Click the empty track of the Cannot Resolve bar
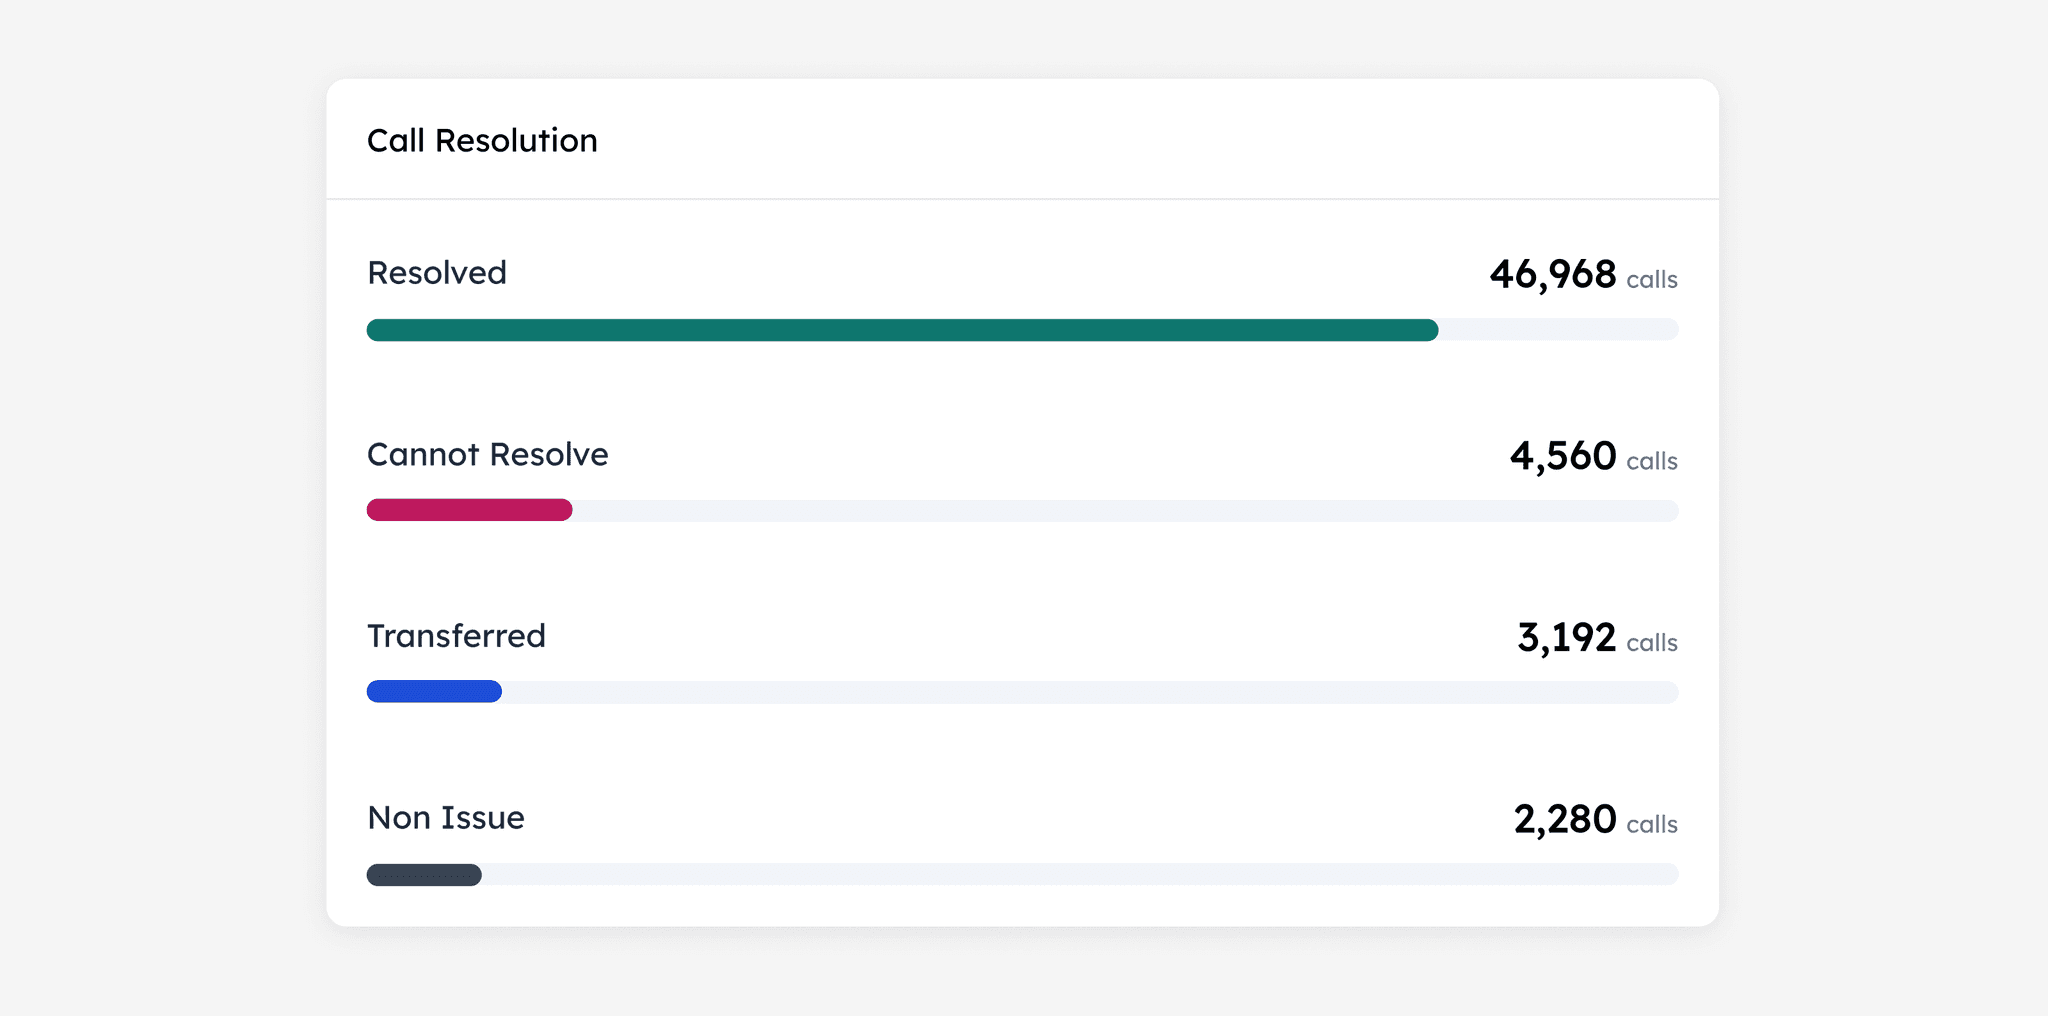Screen dimensions: 2048x1016 tap(1125, 511)
